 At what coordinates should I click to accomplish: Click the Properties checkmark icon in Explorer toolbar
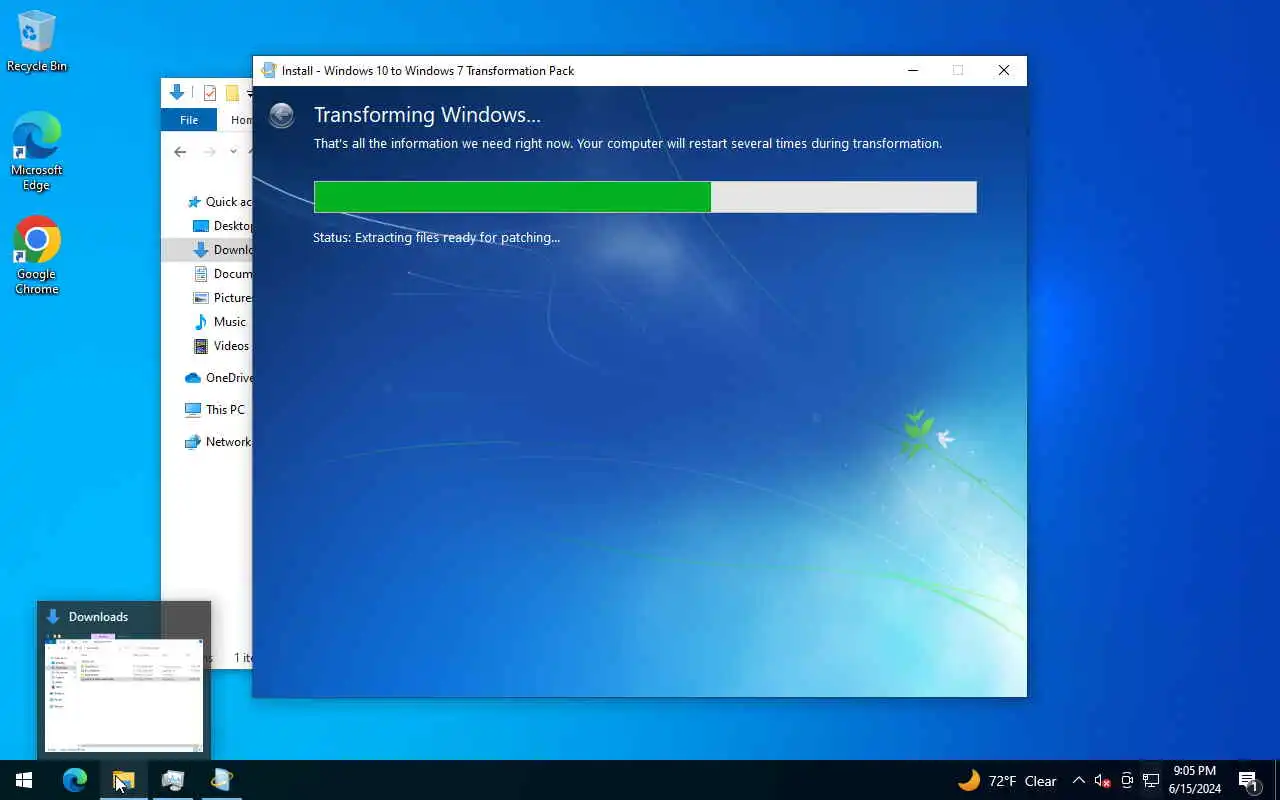(x=209, y=93)
